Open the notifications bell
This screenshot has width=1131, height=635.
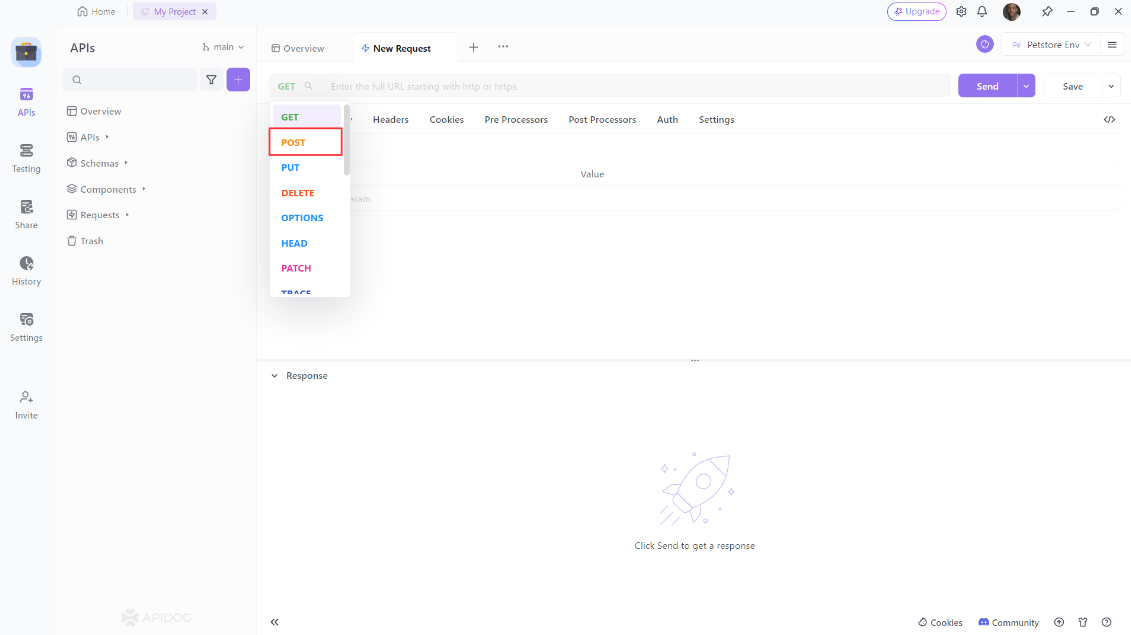(x=982, y=12)
